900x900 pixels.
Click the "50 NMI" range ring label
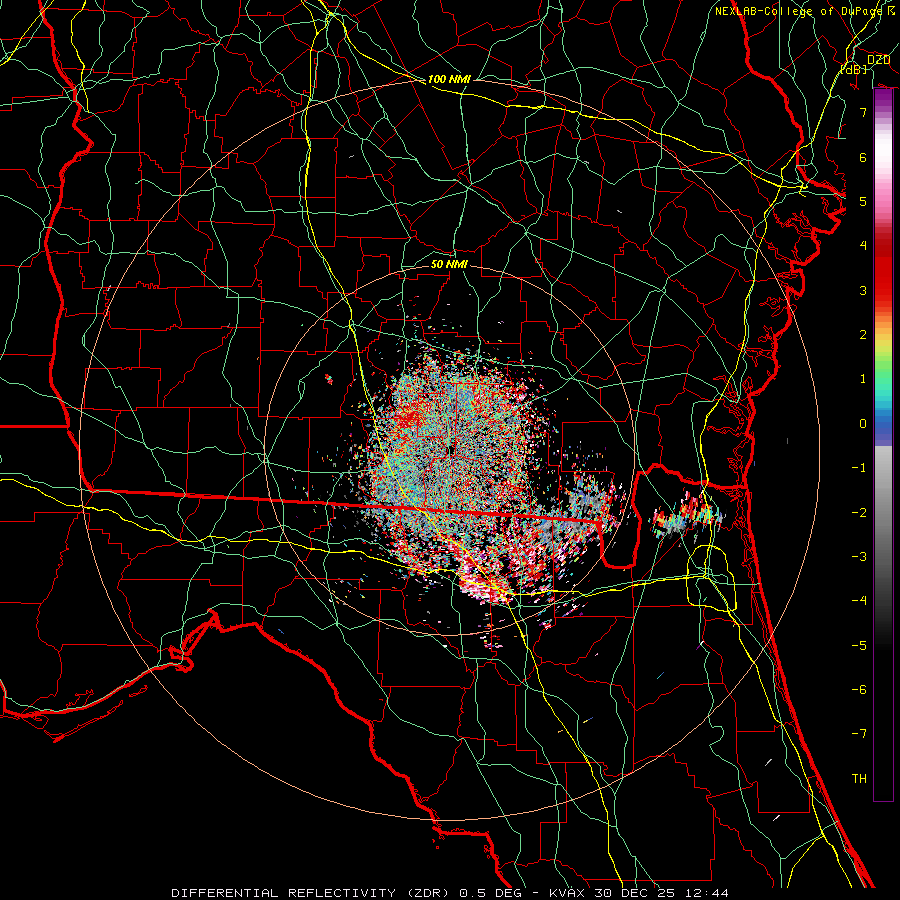[449, 264]
